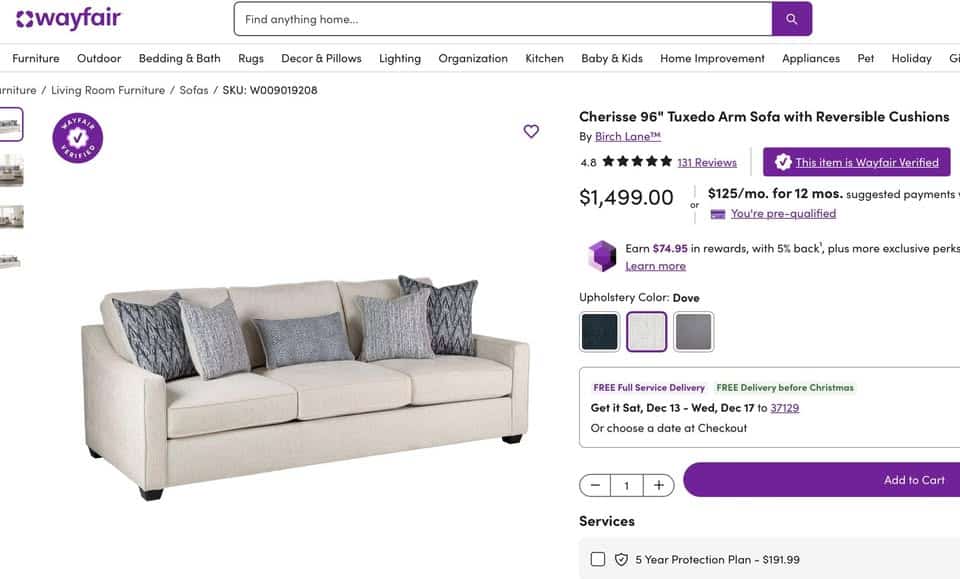Click the purple rewards gem icon
Screen dimensions: 960x579
602,256
